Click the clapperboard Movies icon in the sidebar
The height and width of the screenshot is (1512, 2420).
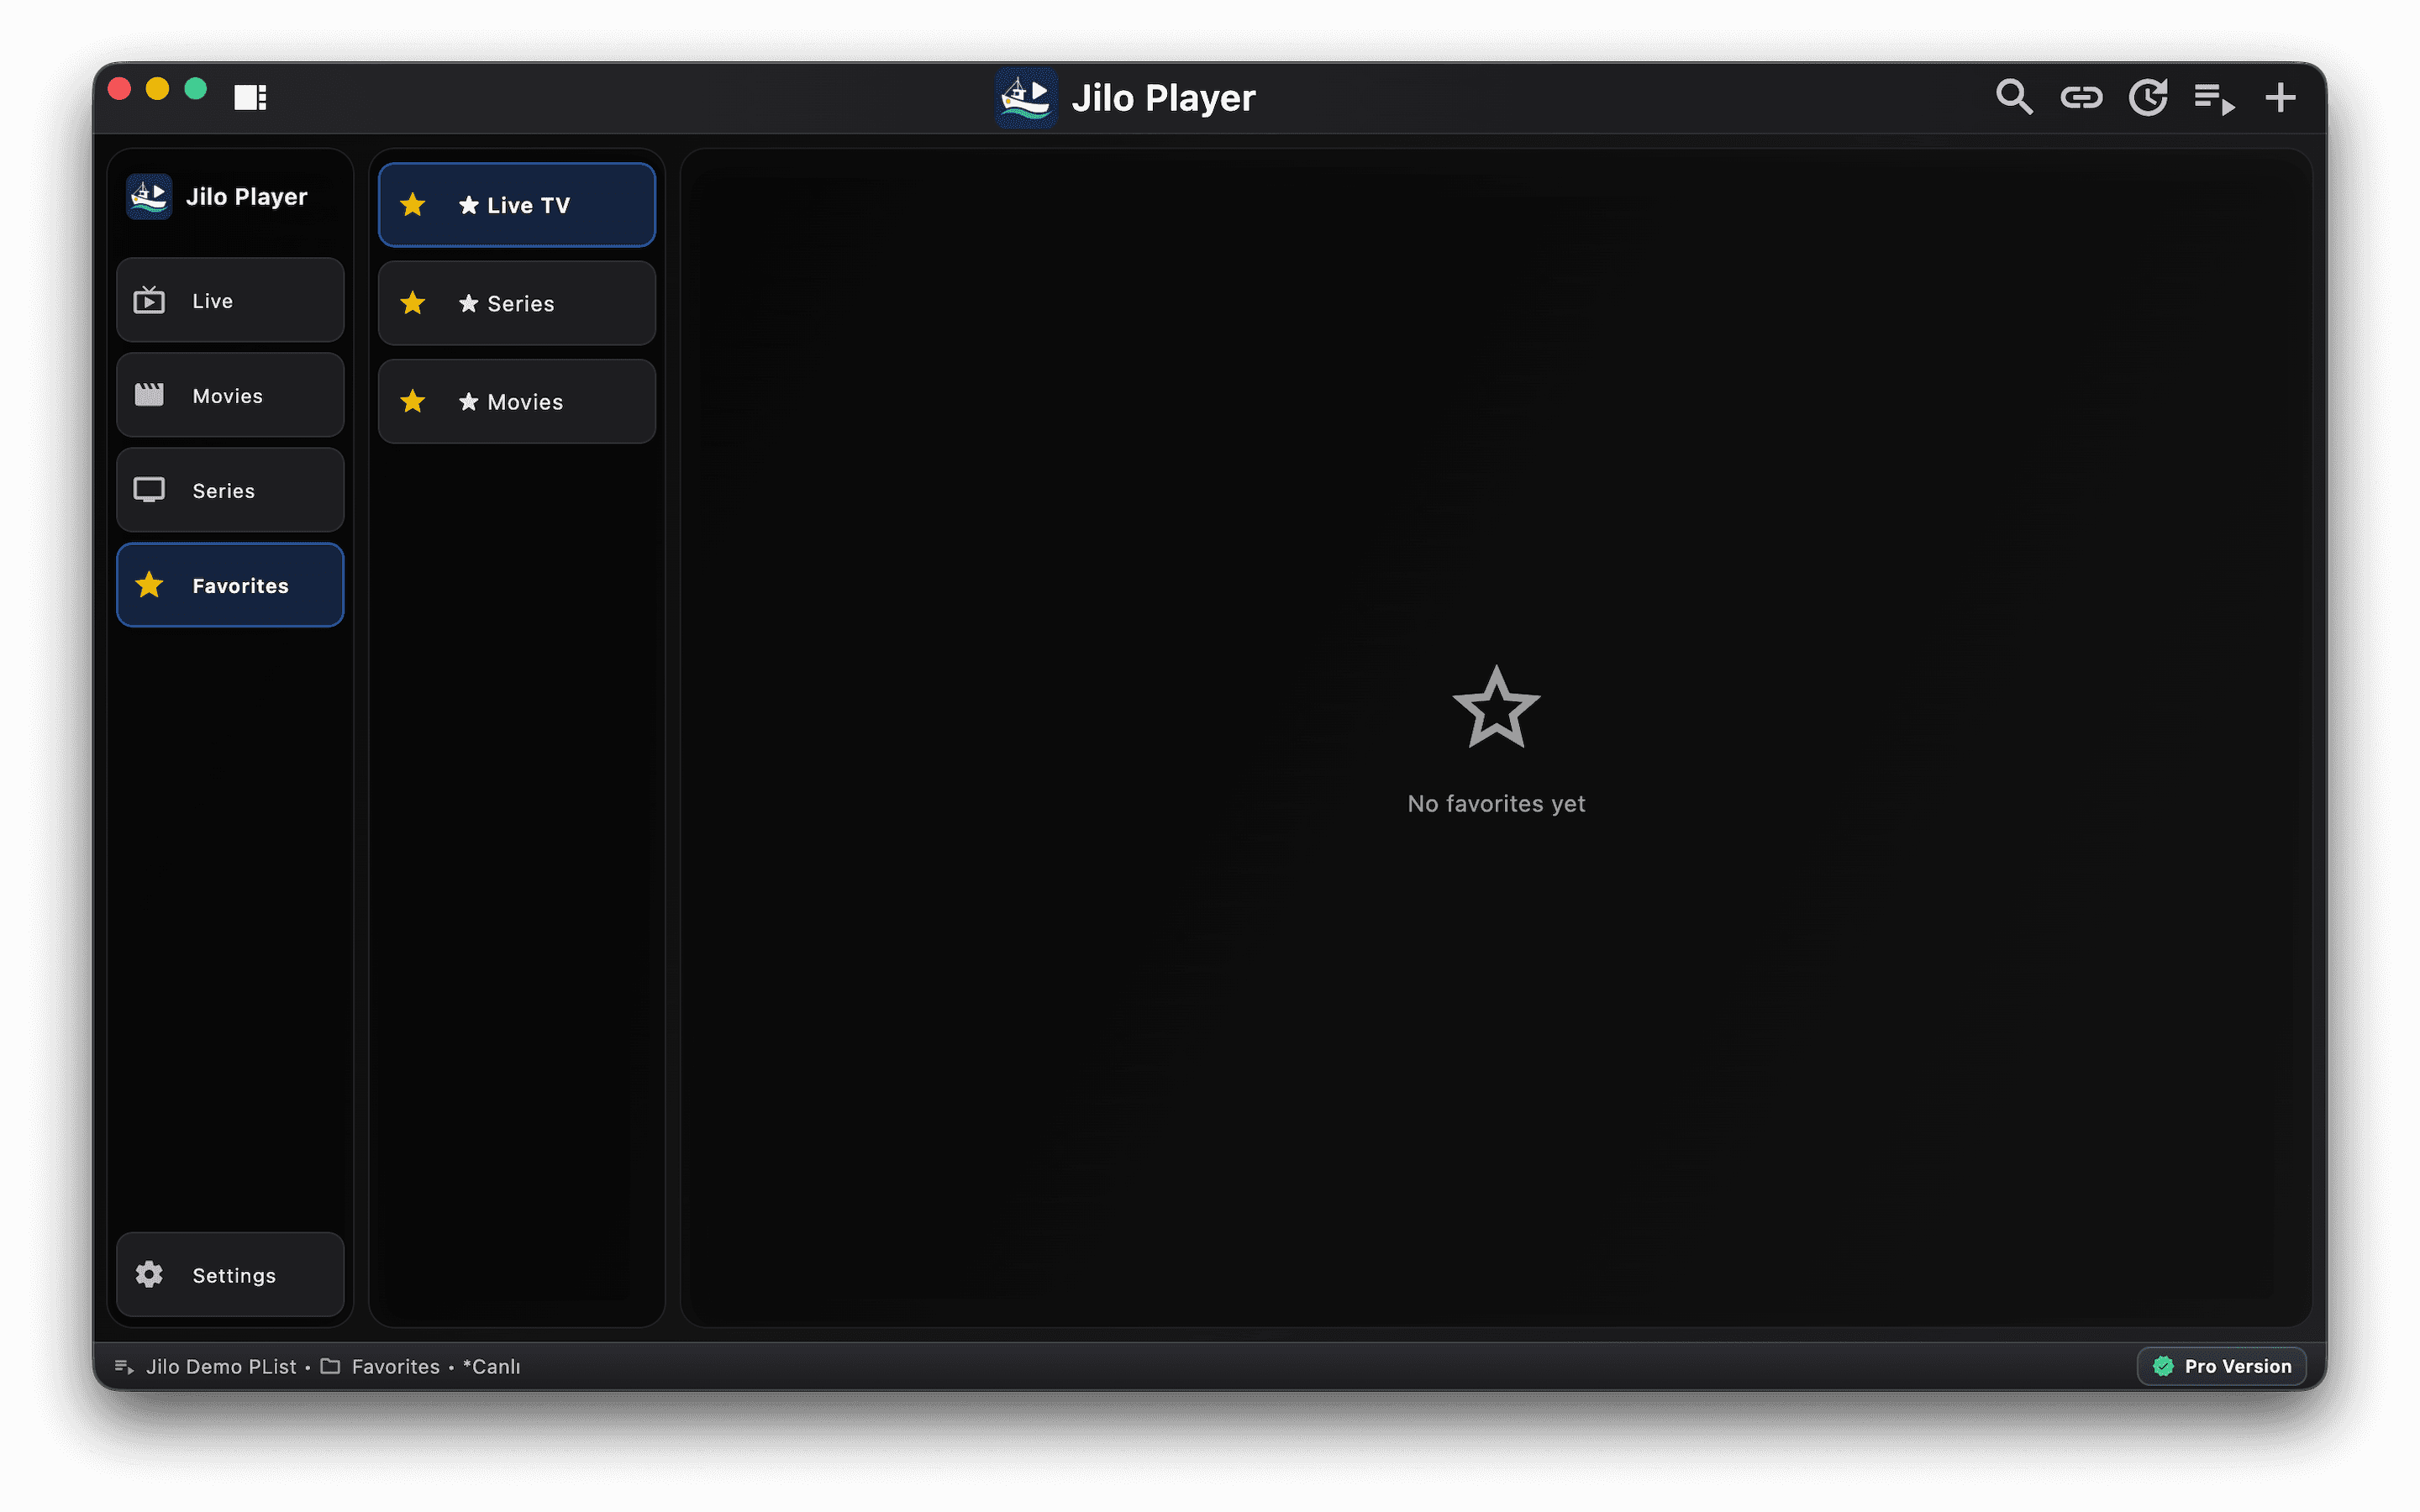[149, 395]
